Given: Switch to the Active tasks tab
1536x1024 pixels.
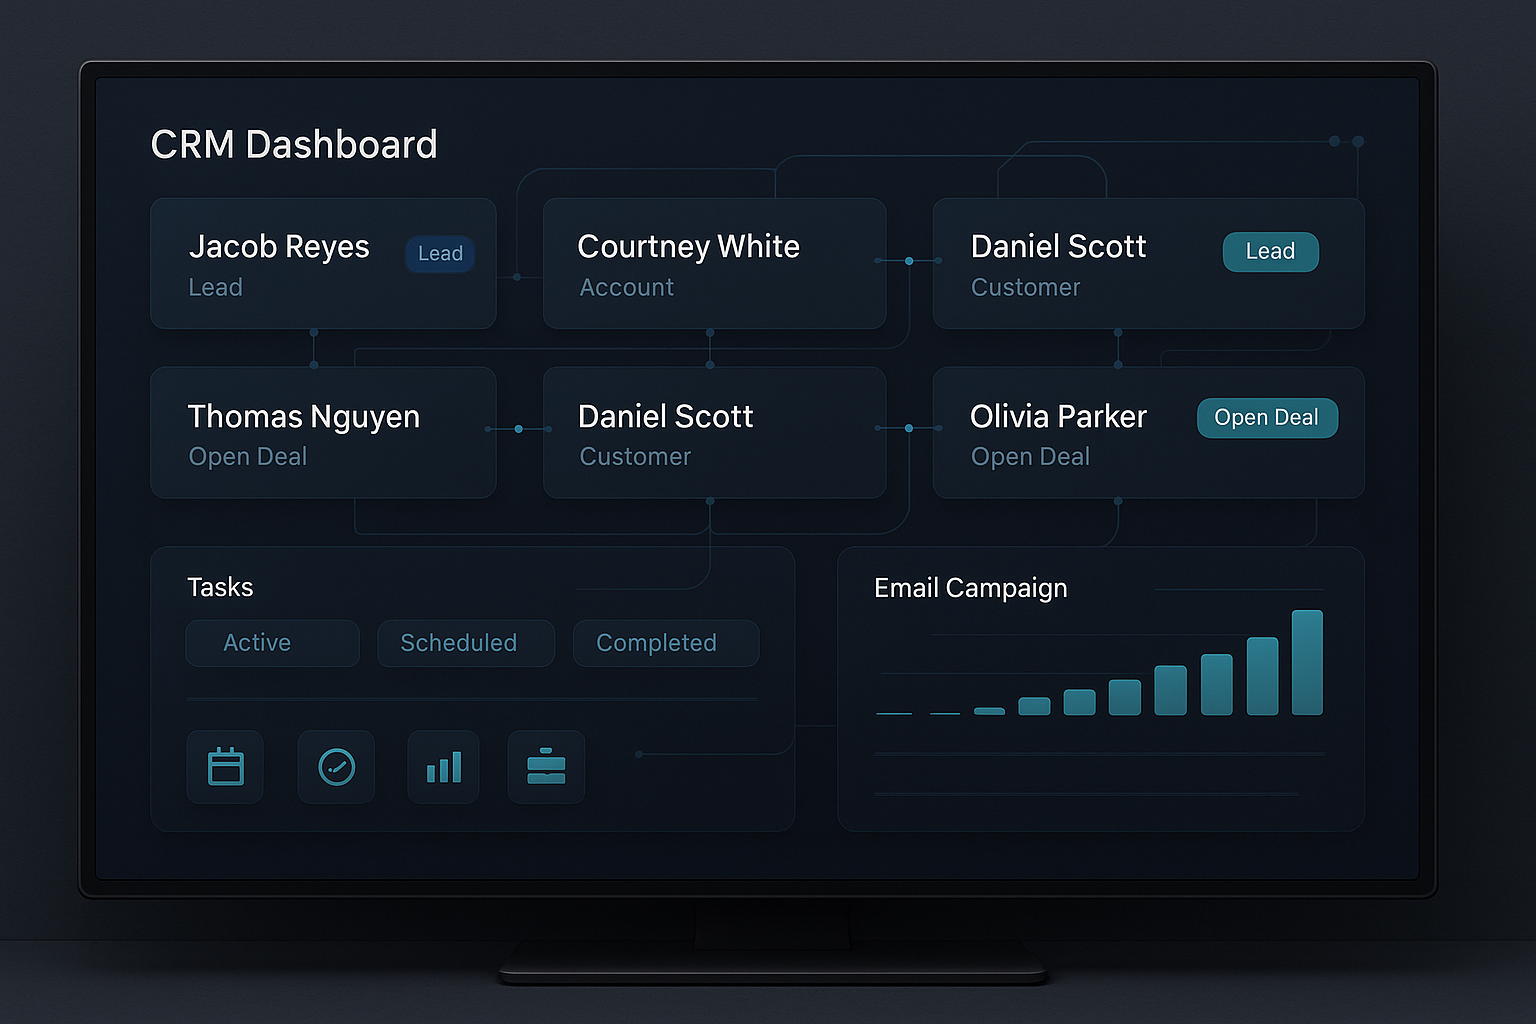Looking at the screenshot, I should pyautogui.click(x=271, y=643).
